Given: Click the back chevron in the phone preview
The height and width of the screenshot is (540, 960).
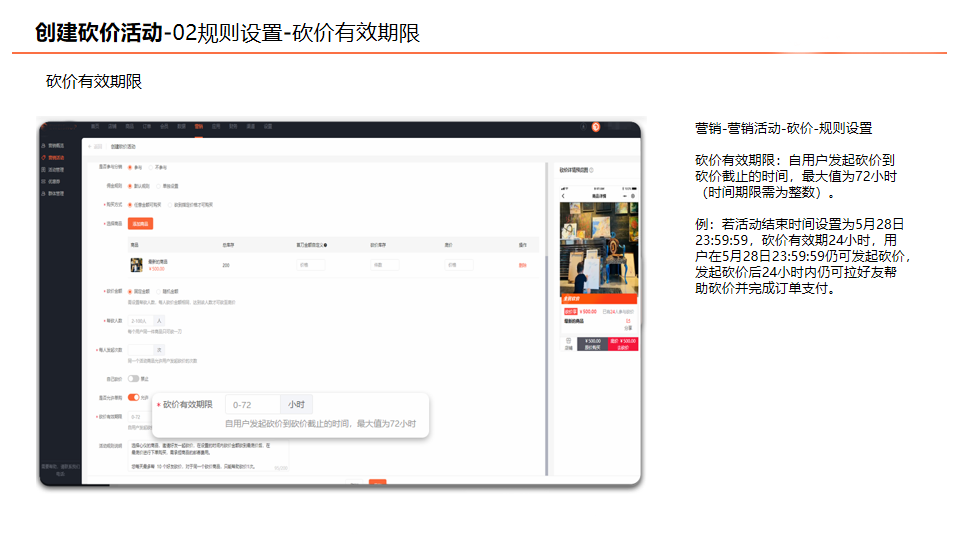Looking at the screenshot, I should [563, 196].
